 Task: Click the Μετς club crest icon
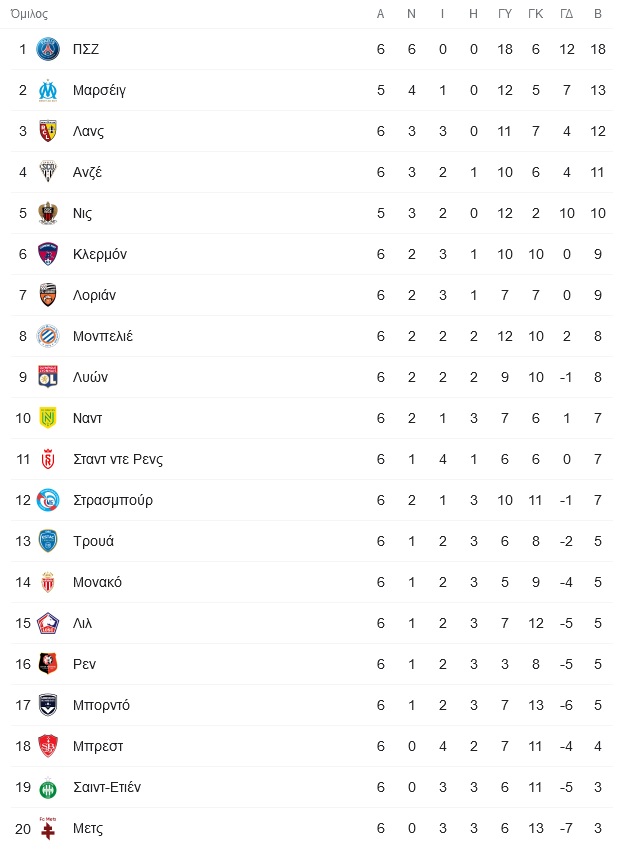coord(48,828)
